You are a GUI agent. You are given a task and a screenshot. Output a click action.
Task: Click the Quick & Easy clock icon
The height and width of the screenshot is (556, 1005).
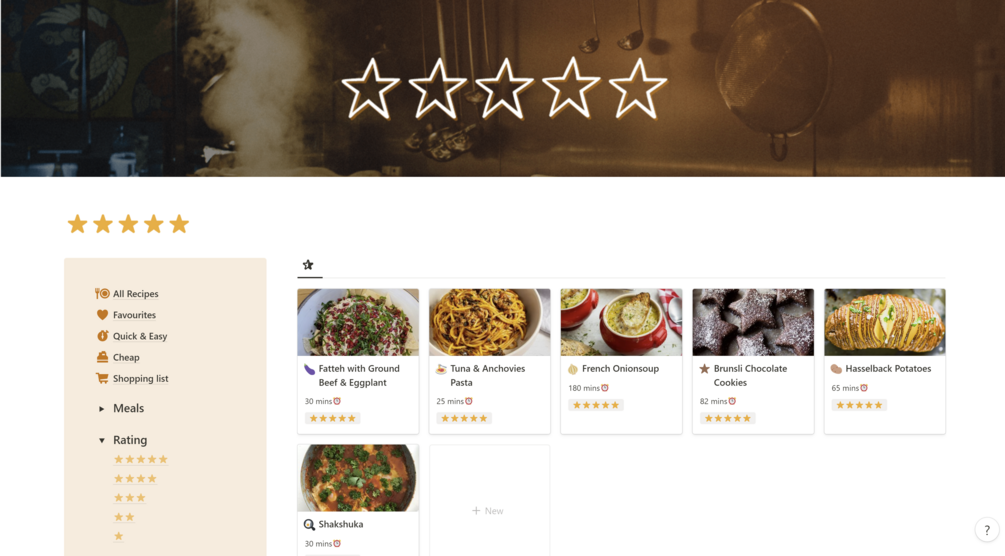(102, 336)
